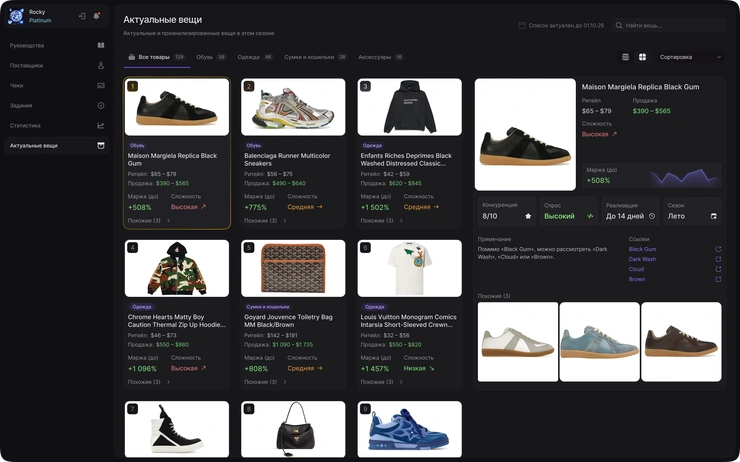Image resolution: width=740 pixels, height=462 pixels.
Task: Click the trend icon in Спрос box
Action: 590,216
